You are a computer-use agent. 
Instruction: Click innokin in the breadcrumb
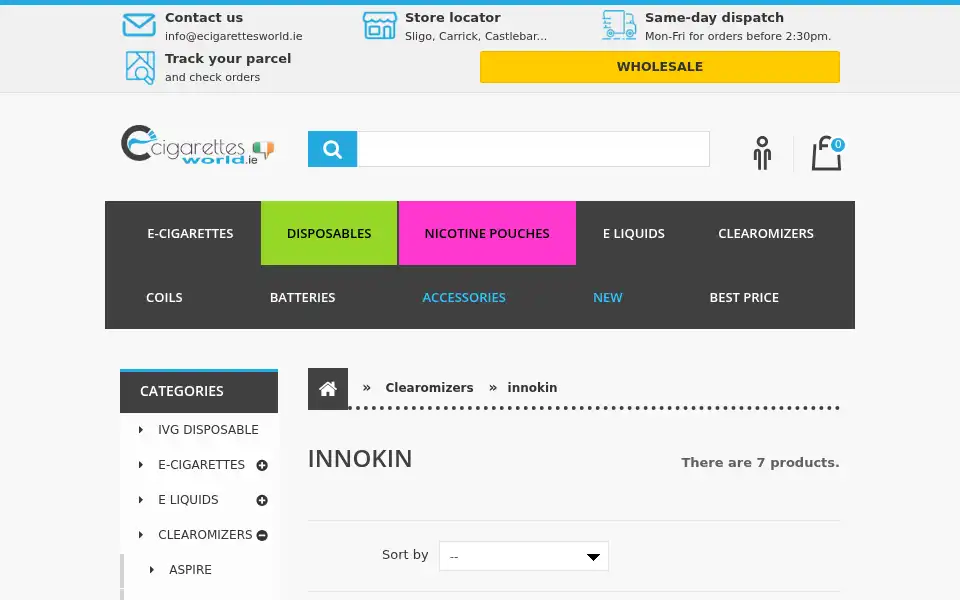[x=532, y=388]
